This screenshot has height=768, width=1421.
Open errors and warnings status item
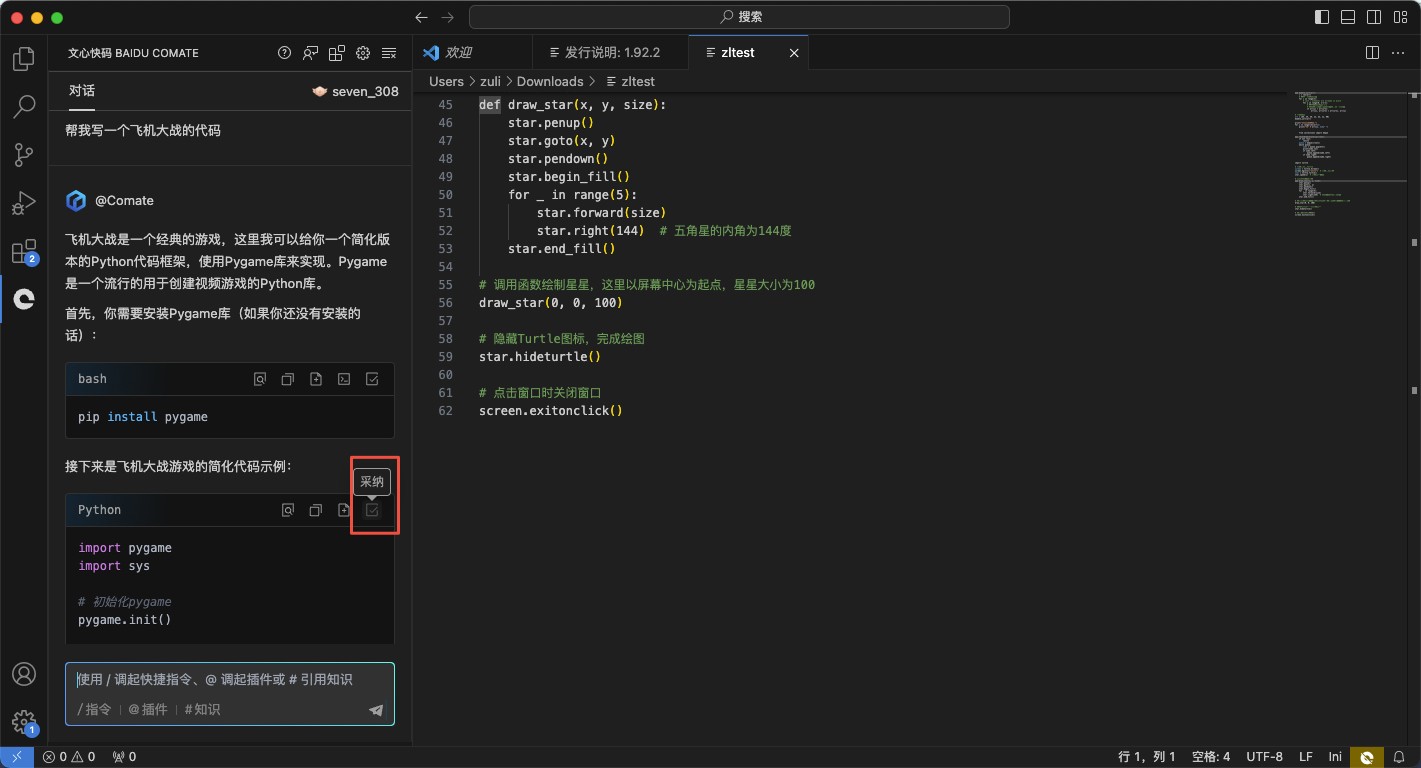69,757
